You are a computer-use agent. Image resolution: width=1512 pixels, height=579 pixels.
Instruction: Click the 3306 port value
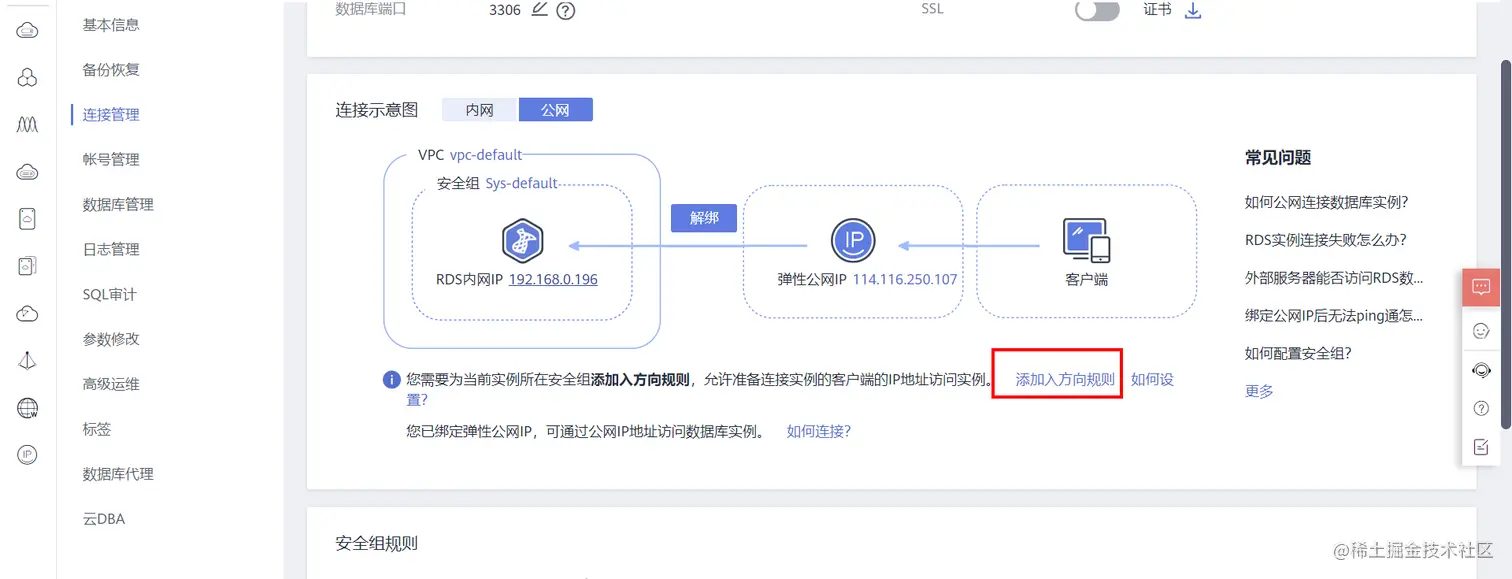click(505, 10)
